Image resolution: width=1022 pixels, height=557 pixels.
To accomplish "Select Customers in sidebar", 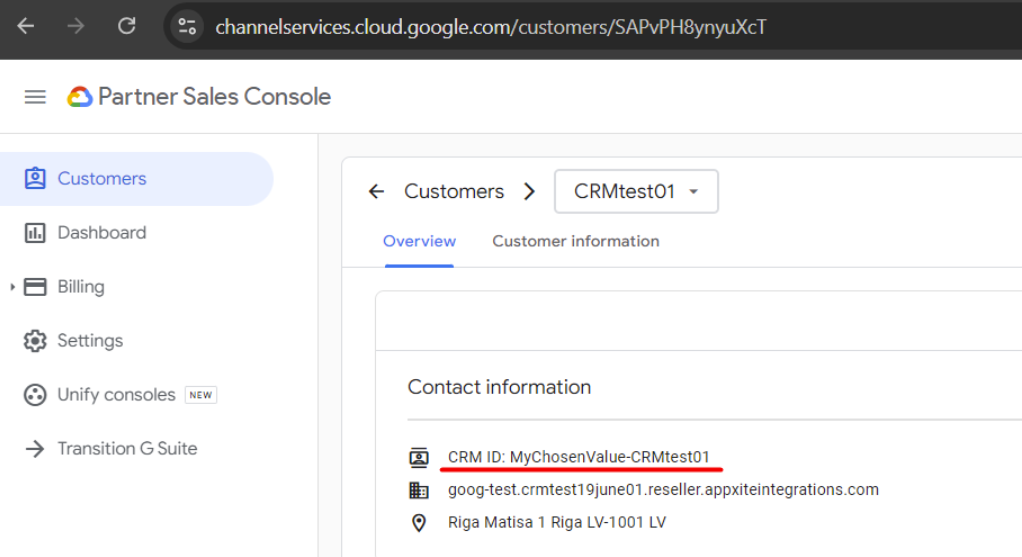I will [x=136, y=179].
